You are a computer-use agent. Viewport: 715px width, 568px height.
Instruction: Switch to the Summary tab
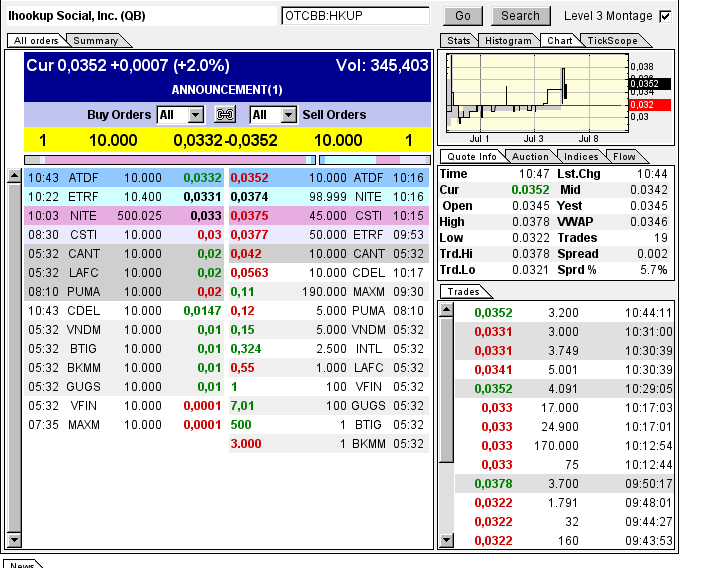tap(96, 40)
